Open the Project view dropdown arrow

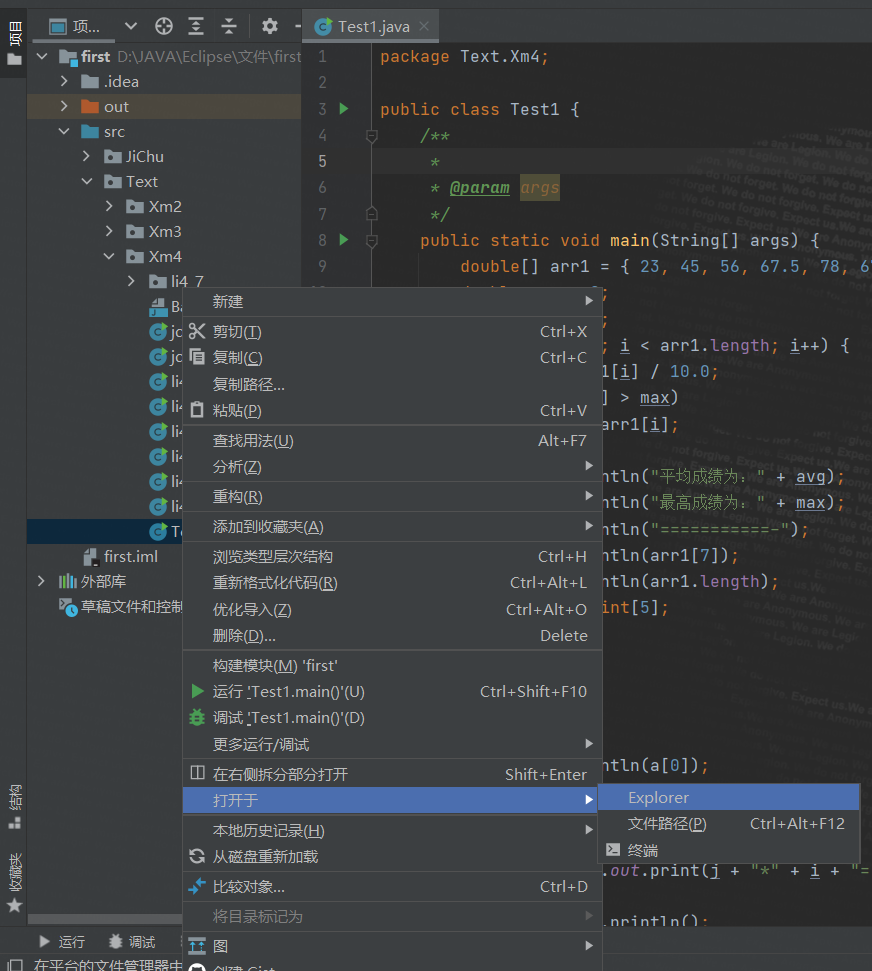coord(130,26)
